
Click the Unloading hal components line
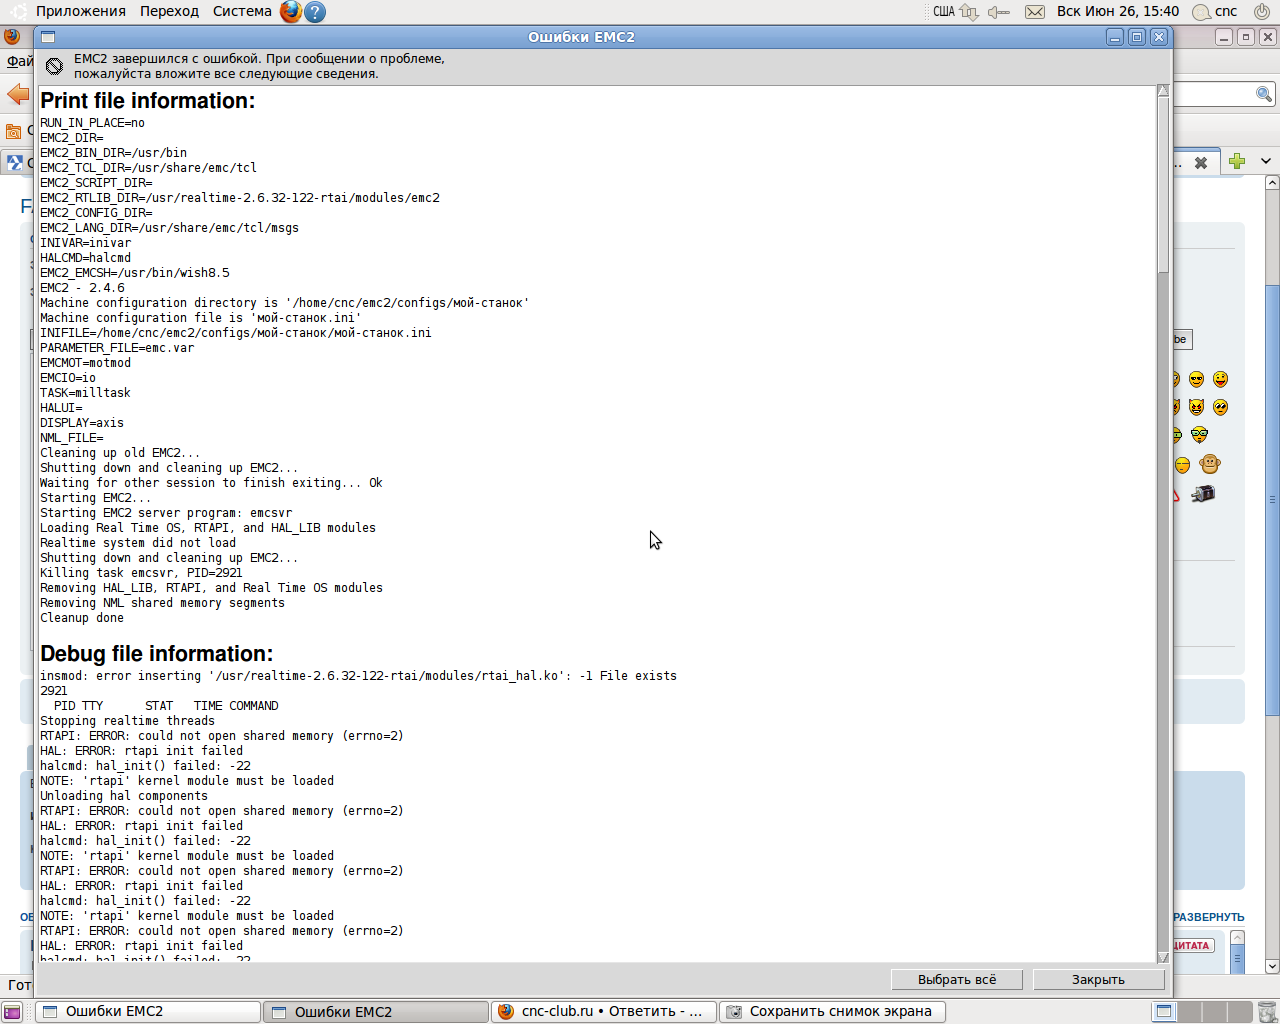pos(124,796)
